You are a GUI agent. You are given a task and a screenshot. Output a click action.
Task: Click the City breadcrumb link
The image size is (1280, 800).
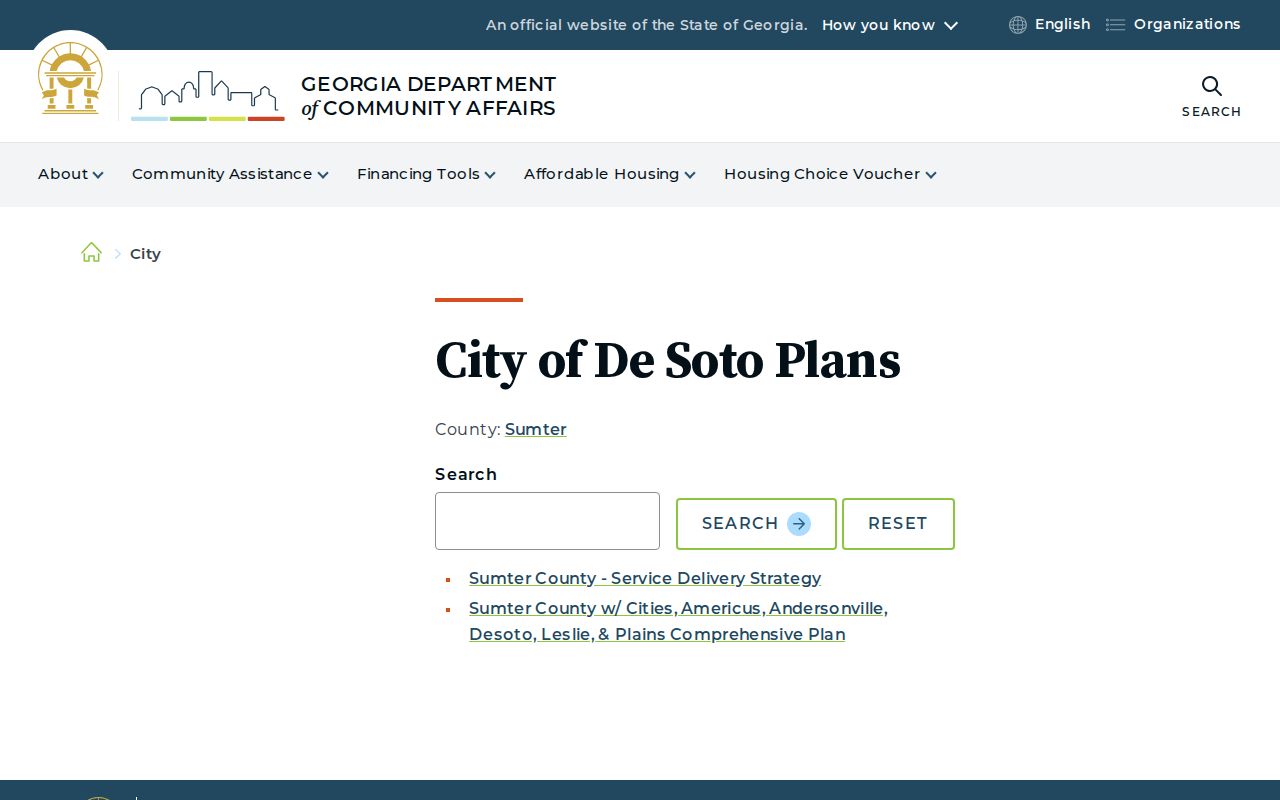[x=145, y=254]
